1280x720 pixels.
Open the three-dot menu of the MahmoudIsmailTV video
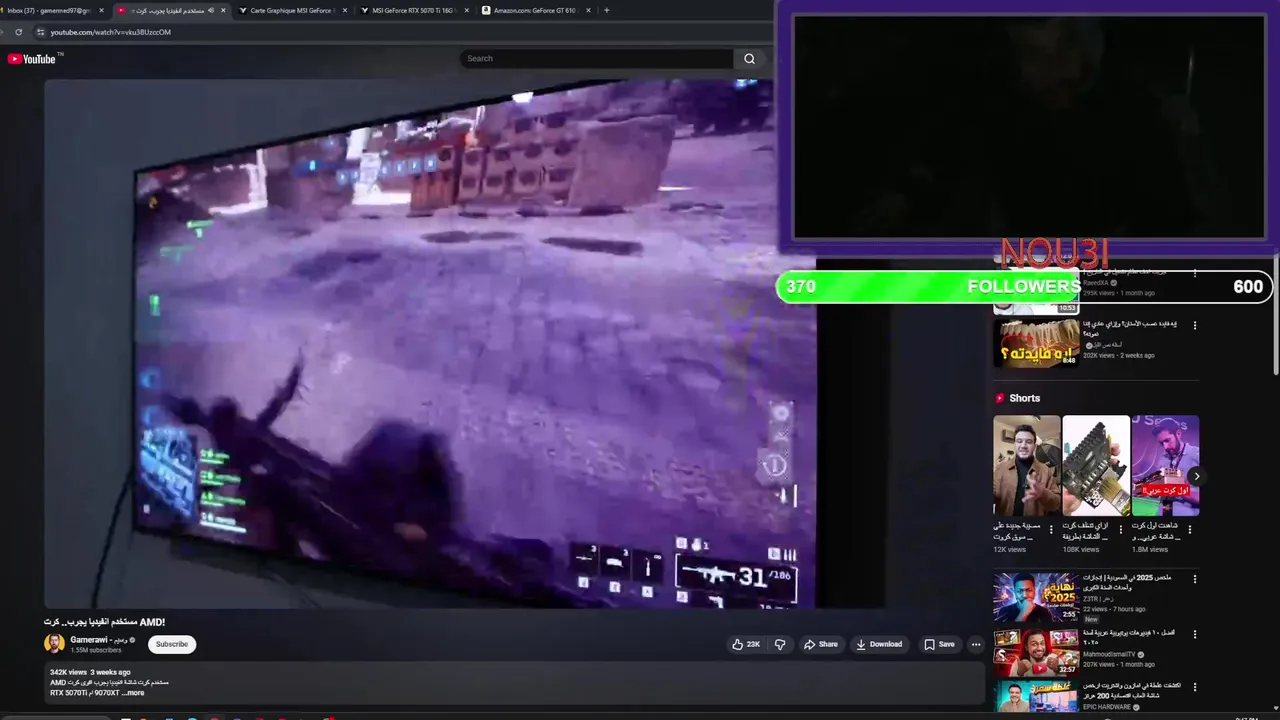(1194, 634)
